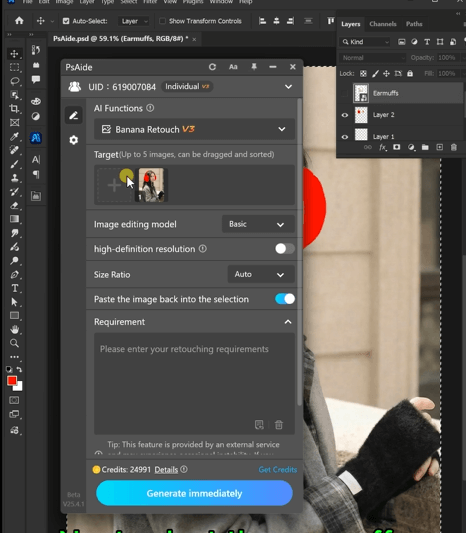Select the Earmuffs layer thumbnail
This screenshot has height=533, width=466.
coord(361,93)
